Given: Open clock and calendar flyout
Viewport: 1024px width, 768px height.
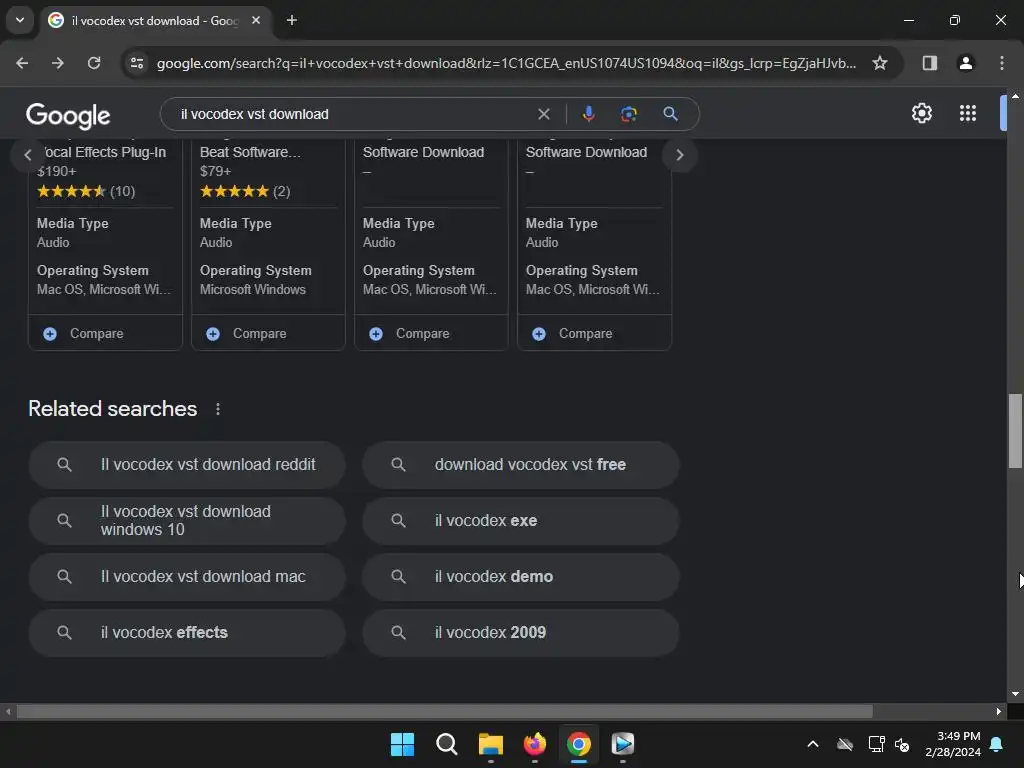Looking at the screenshot, I should pos(953,744).
